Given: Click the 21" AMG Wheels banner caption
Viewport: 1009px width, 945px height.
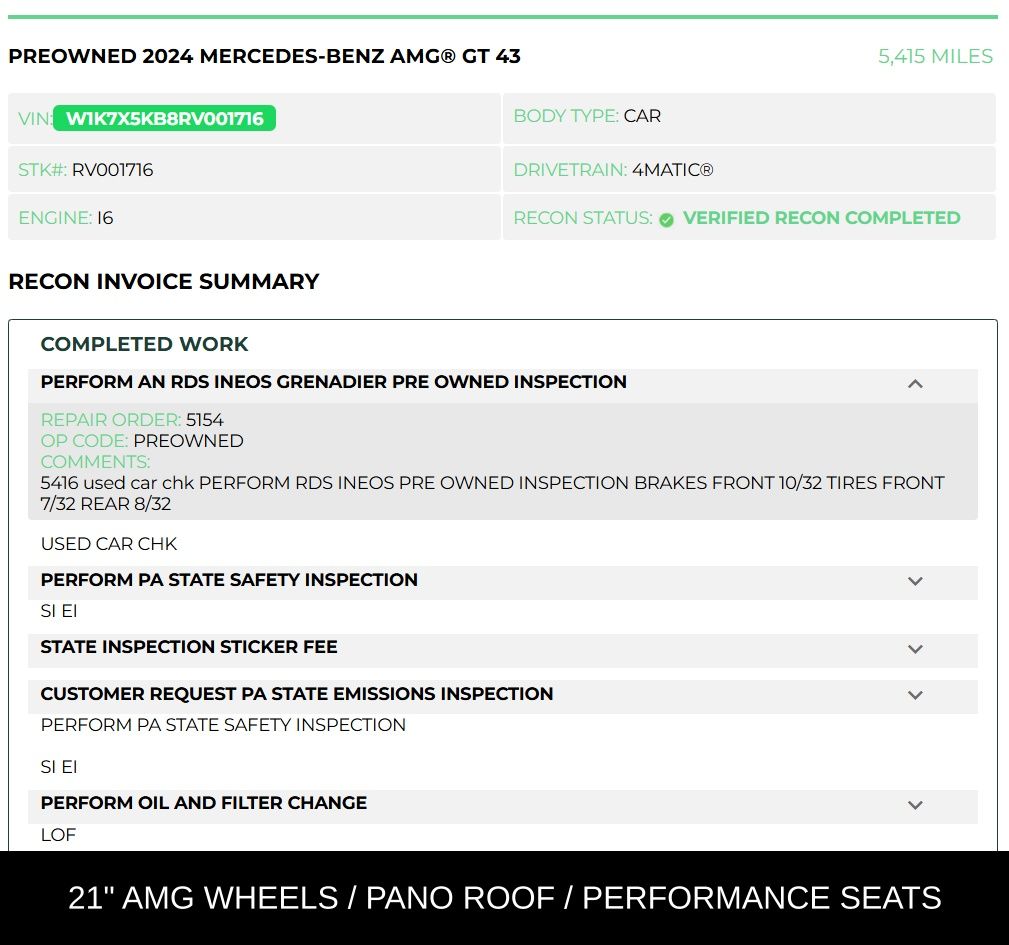Looking at the screenshot, I should tap(504, 898).
